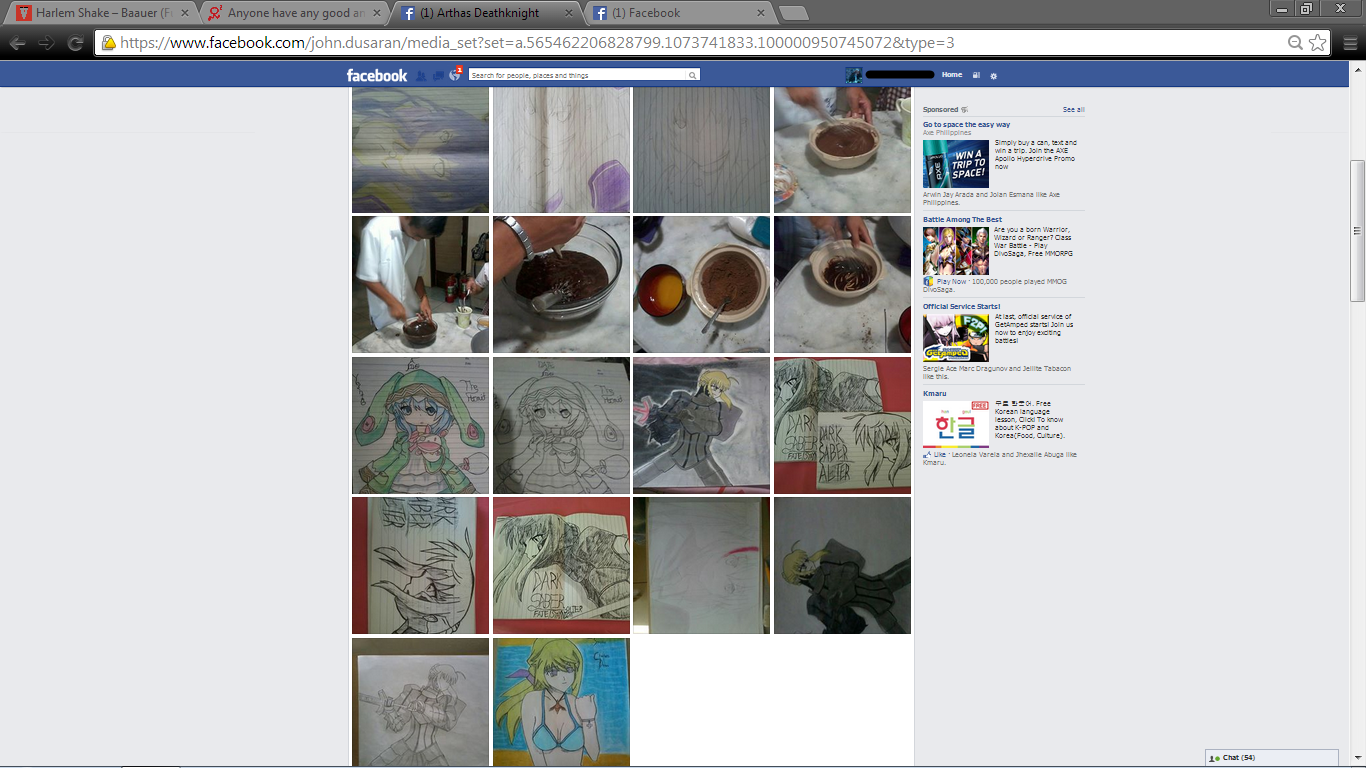This screenshot has height=768, width=1366.
Task: Reload the page in the browser
Action: [x=75, y=43]
